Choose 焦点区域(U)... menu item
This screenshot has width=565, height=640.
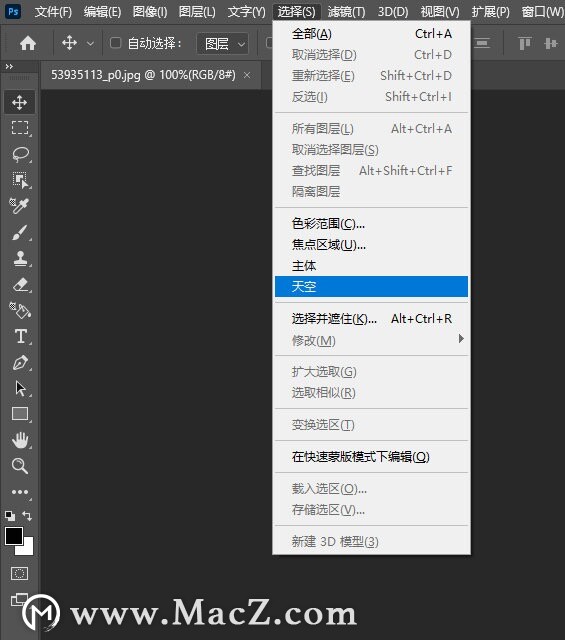click(x=371, y=244)
